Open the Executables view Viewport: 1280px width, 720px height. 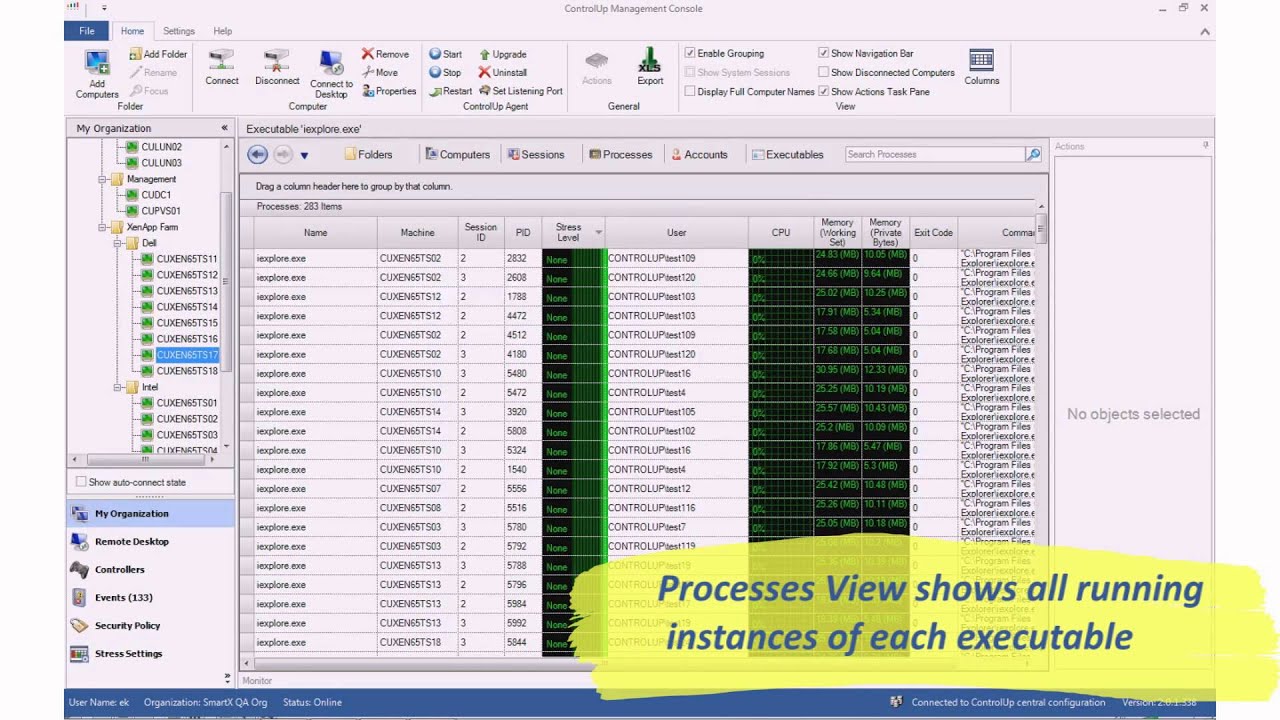click(788, 154)
